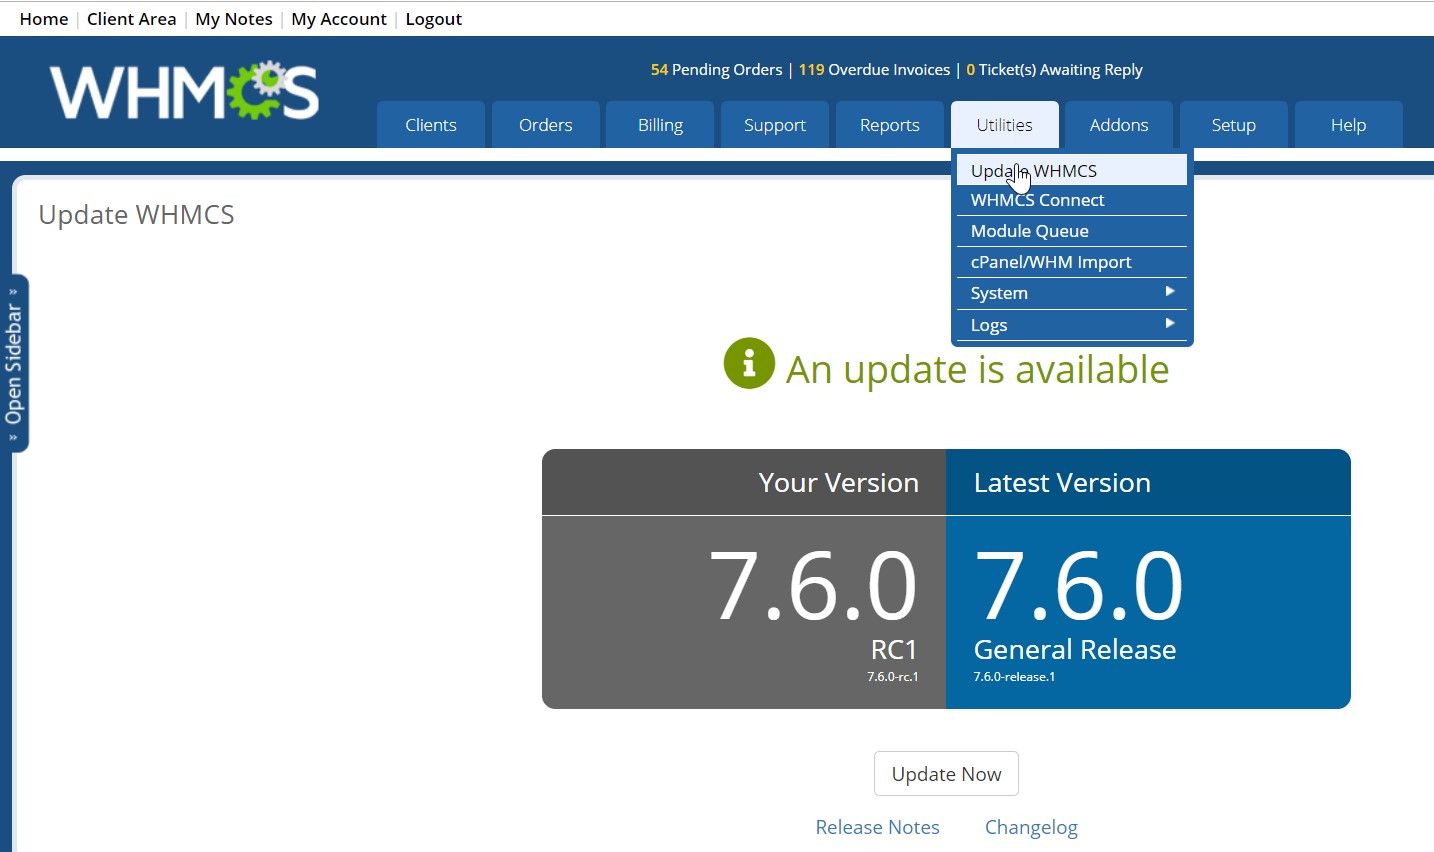This screenshot has width=1434, height=852.
Task: Open the Help tab
Action: [x=1348, y=125]
